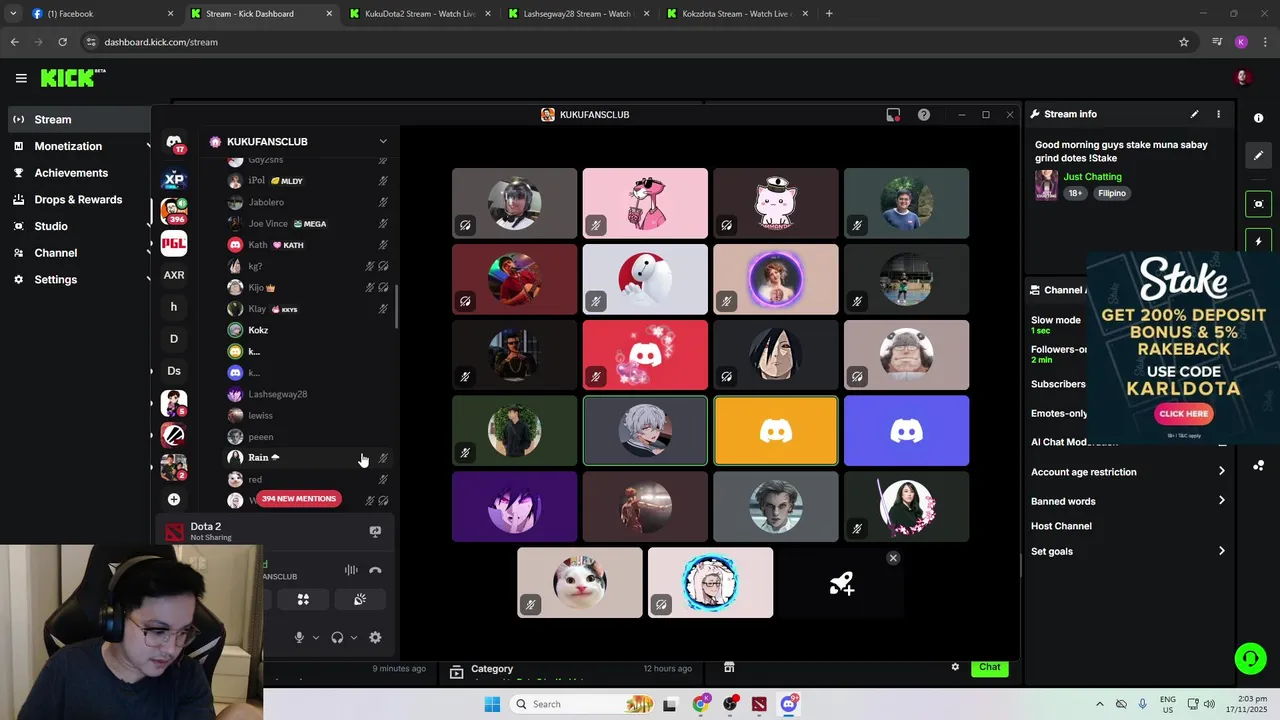Viewport: 1280px width, 720px height.
Task: Switch to Lashsegway28 Stream browser tab
Action: point(578,14)
